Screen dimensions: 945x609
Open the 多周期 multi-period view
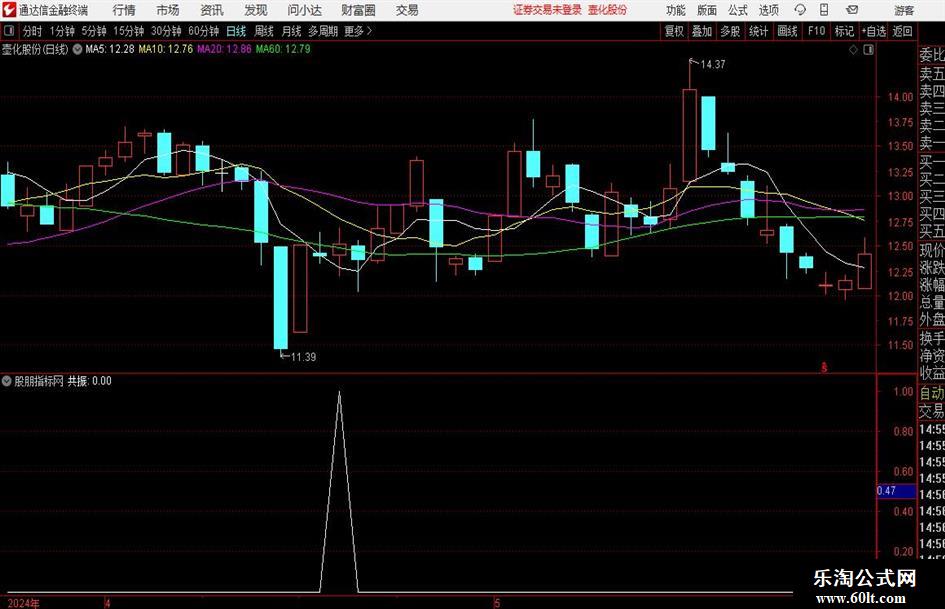click(323, 31)
